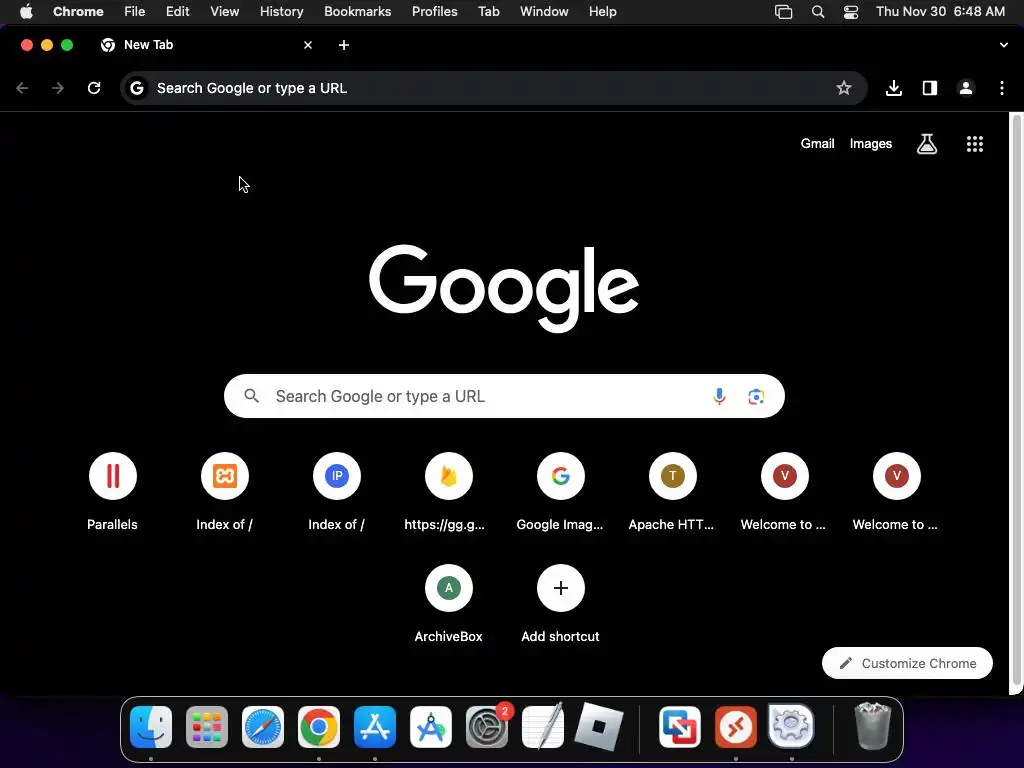The width and height of the screenshot is (1024, 768).
Task: Open the Chrome downloads icon
Action: [893, 88]
